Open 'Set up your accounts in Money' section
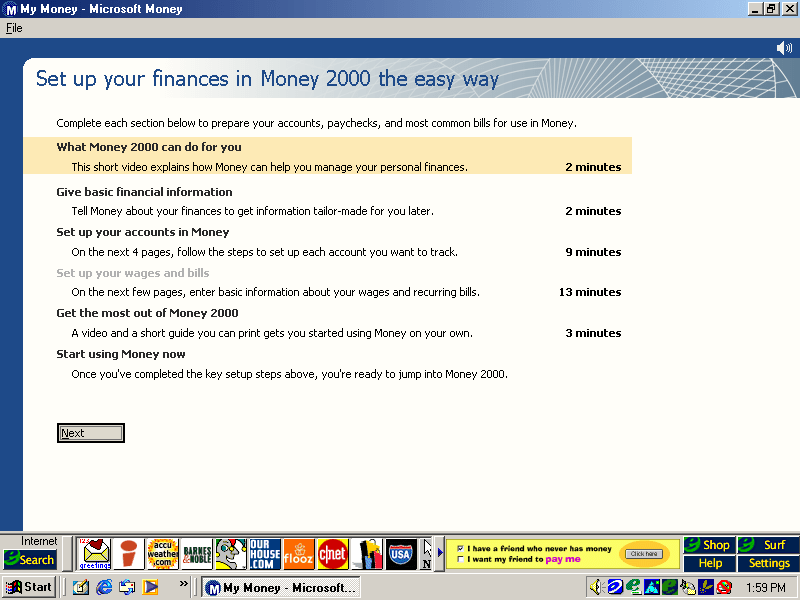This screenshot has height=600, width=800. (142, 232)
